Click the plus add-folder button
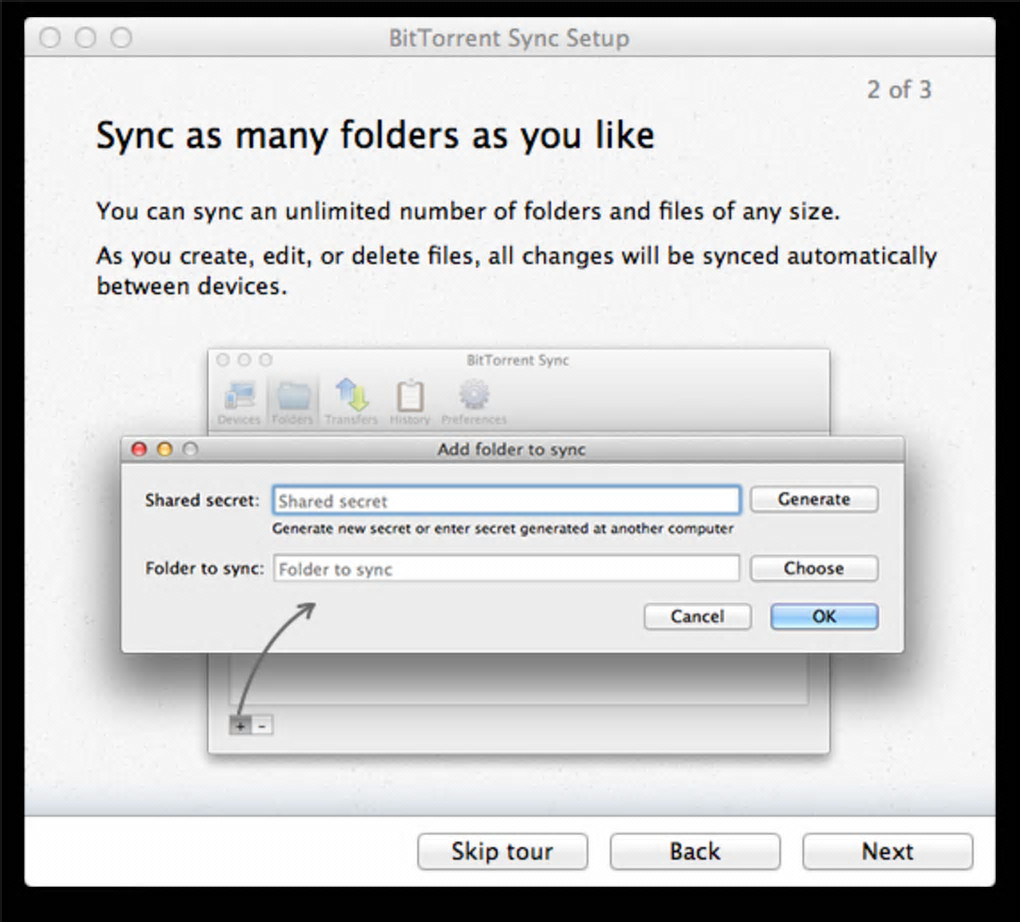Screen dimensions: 1020x922 240,725
